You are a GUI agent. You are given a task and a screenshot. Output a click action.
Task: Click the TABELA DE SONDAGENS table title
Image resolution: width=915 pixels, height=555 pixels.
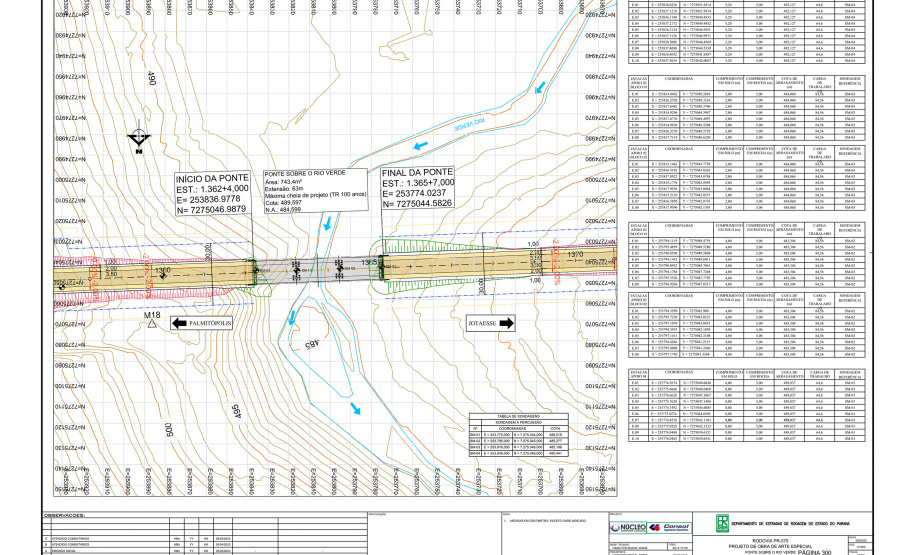[519, 417]
